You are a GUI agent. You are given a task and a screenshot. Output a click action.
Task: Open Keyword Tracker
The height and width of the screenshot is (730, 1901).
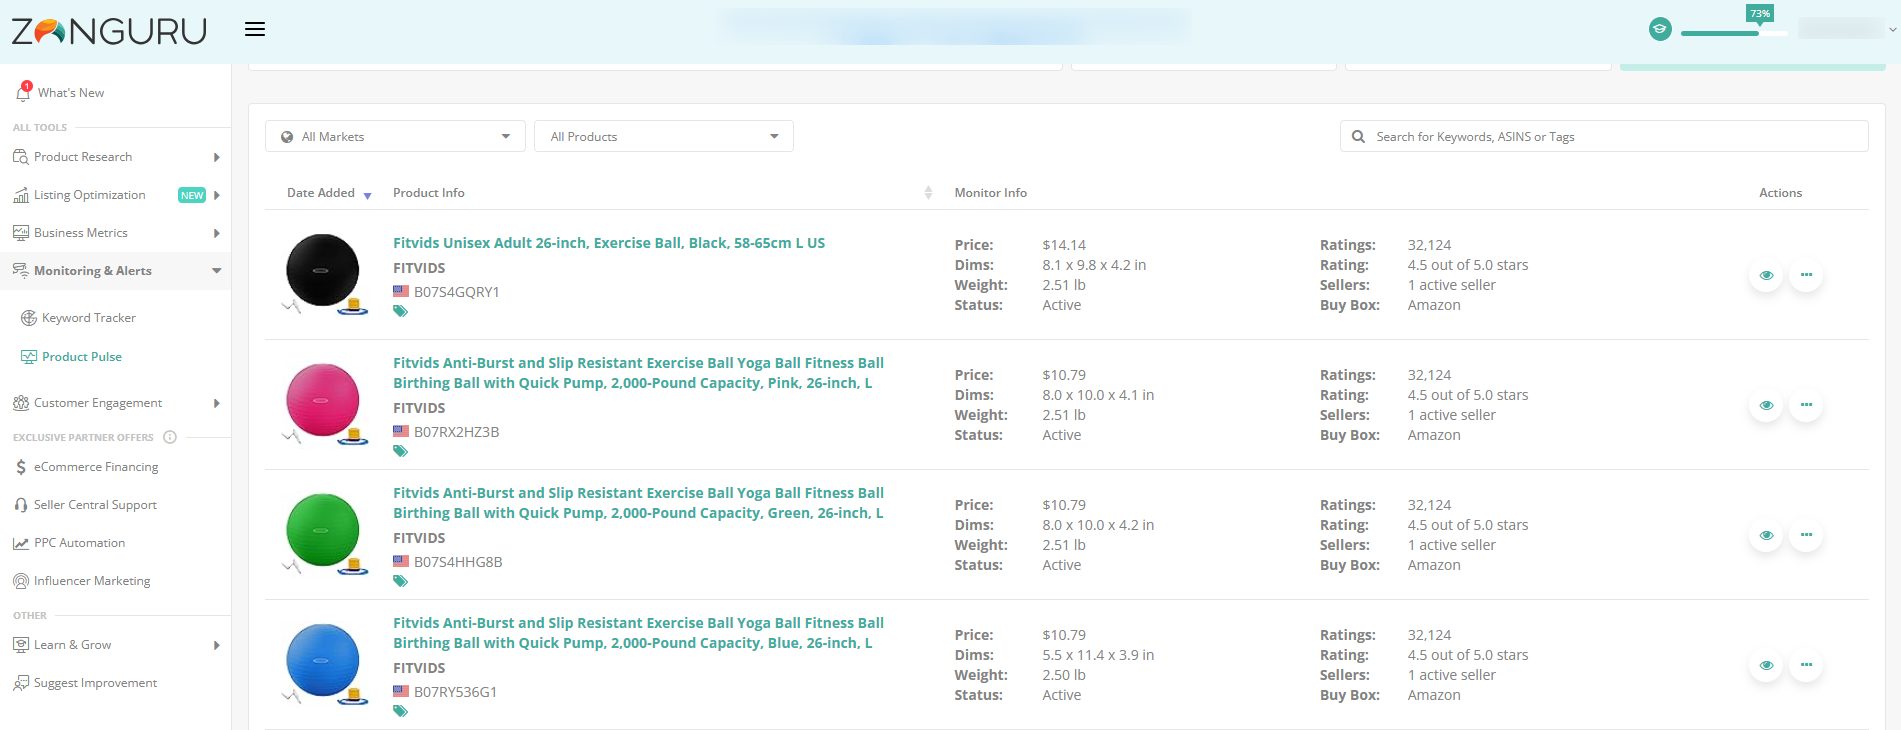89,318
